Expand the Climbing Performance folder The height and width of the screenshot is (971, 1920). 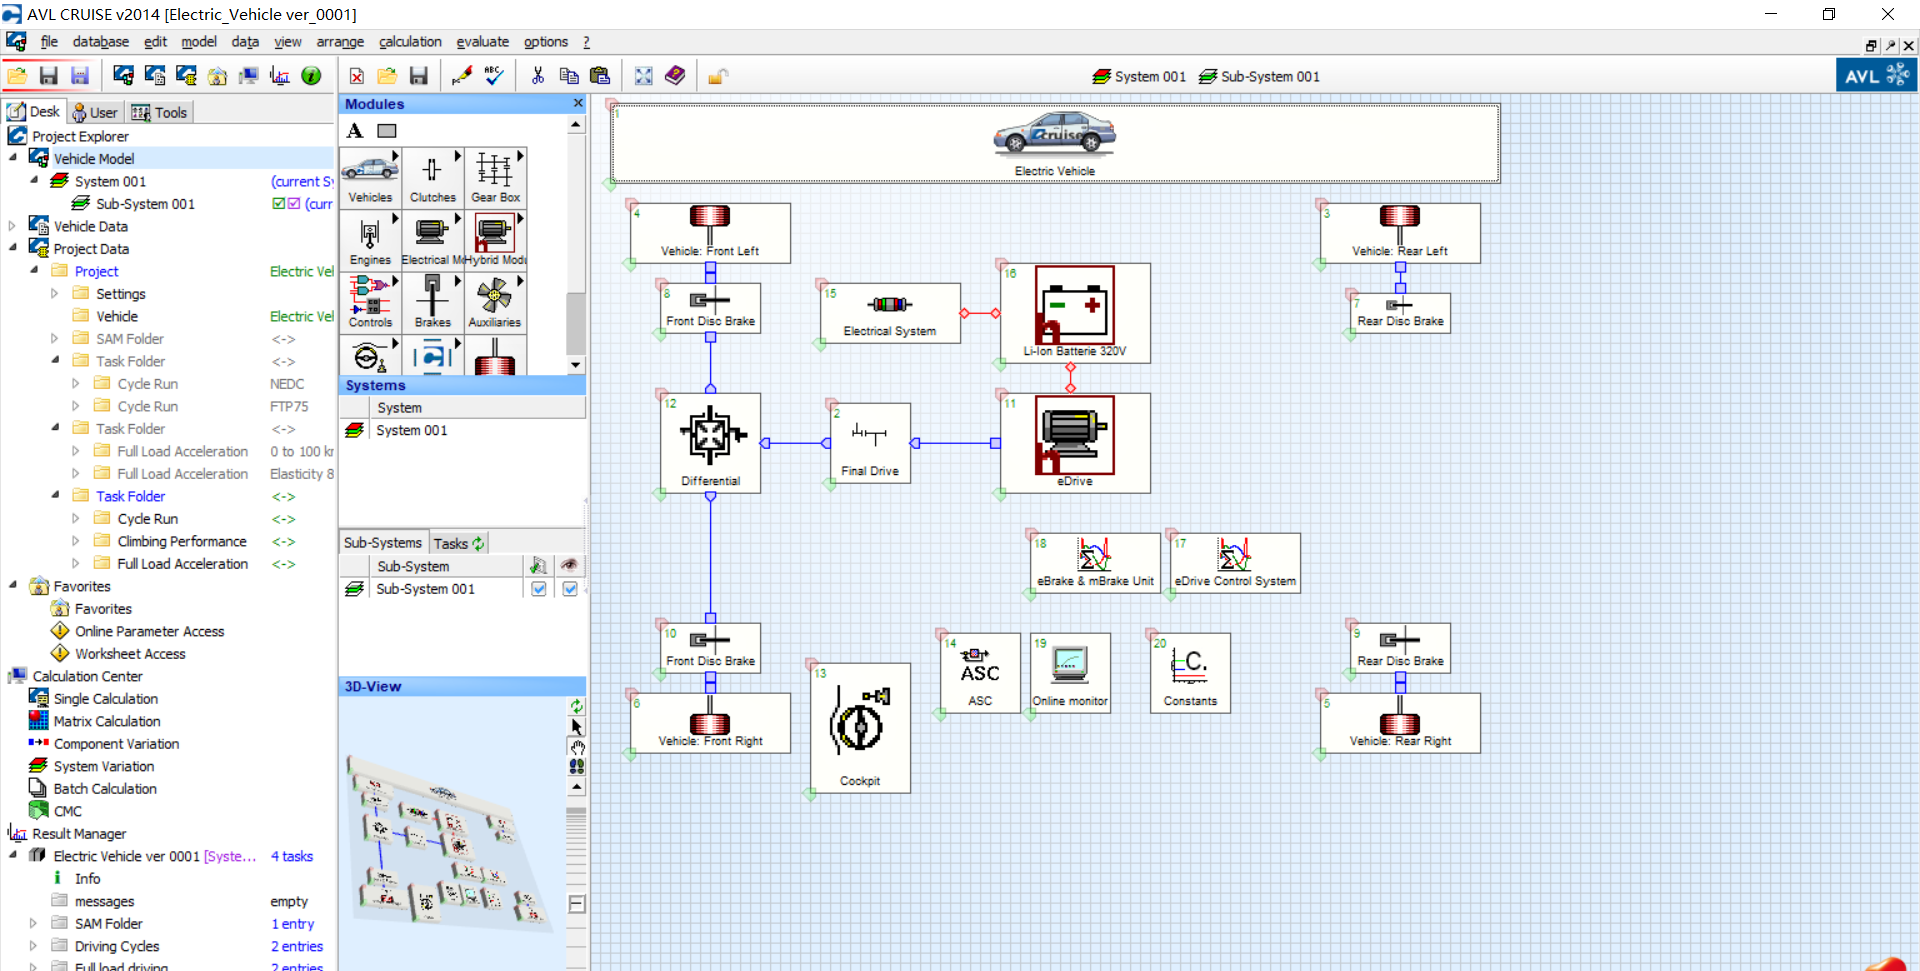pyautogui.click(x=76, y=542)
